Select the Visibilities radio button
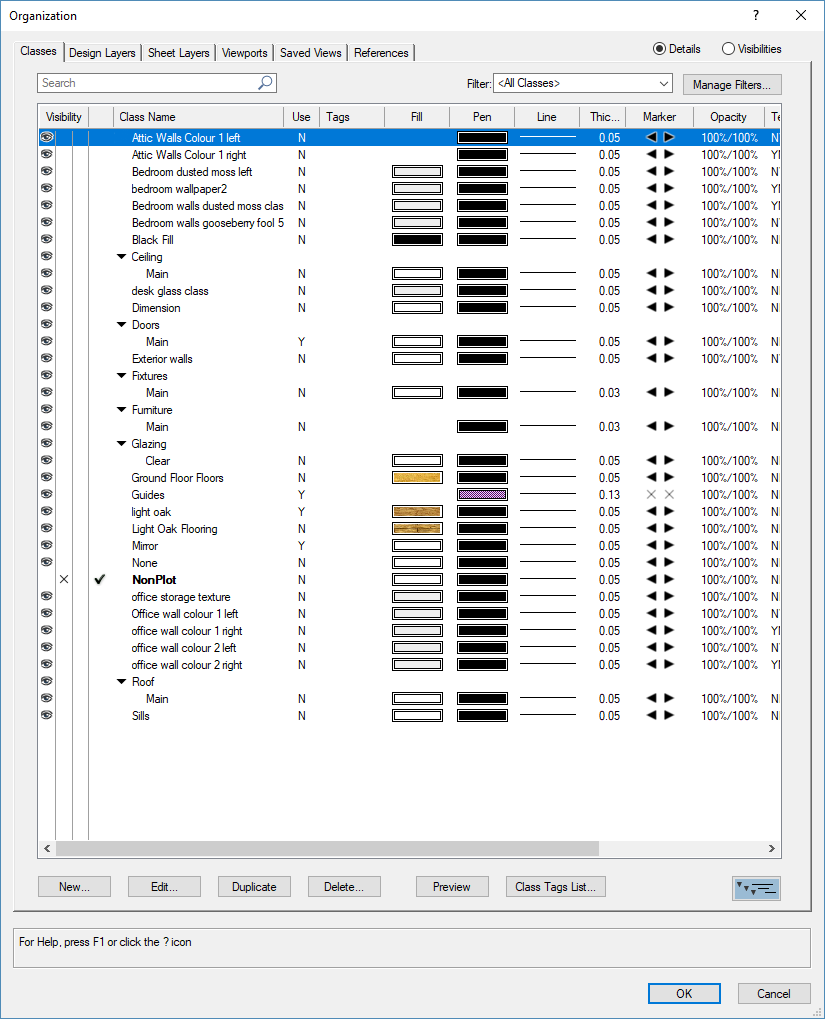 (x=728, y=49)
